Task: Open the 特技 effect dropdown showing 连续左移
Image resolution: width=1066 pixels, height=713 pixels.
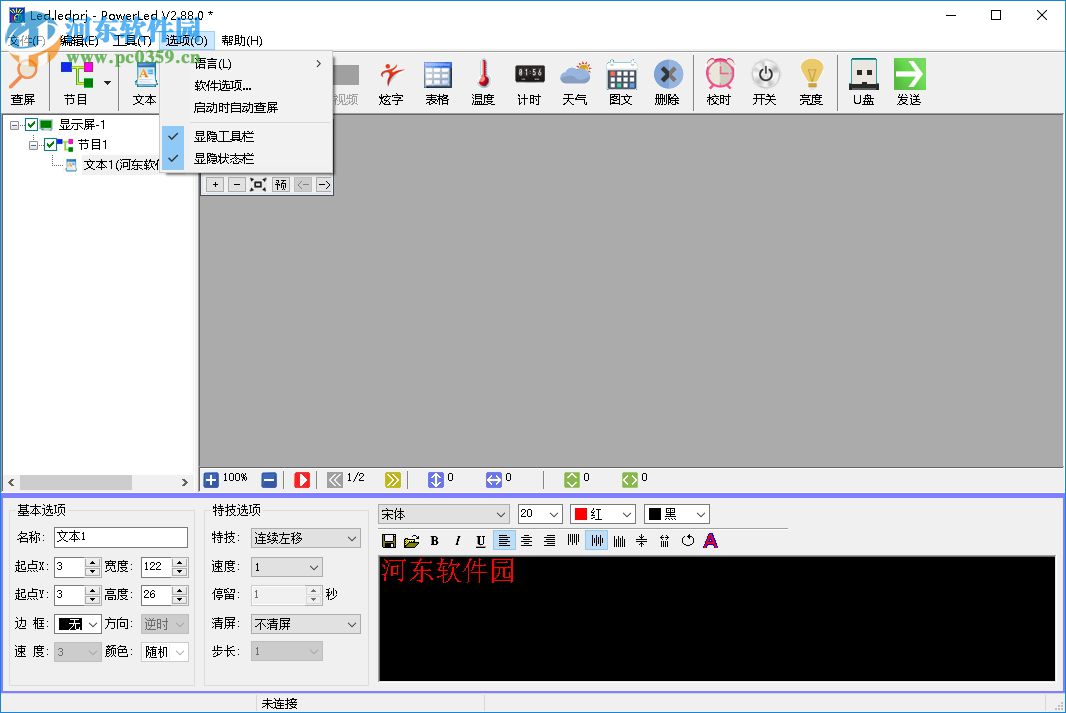Action: click(x=305, y=537)
